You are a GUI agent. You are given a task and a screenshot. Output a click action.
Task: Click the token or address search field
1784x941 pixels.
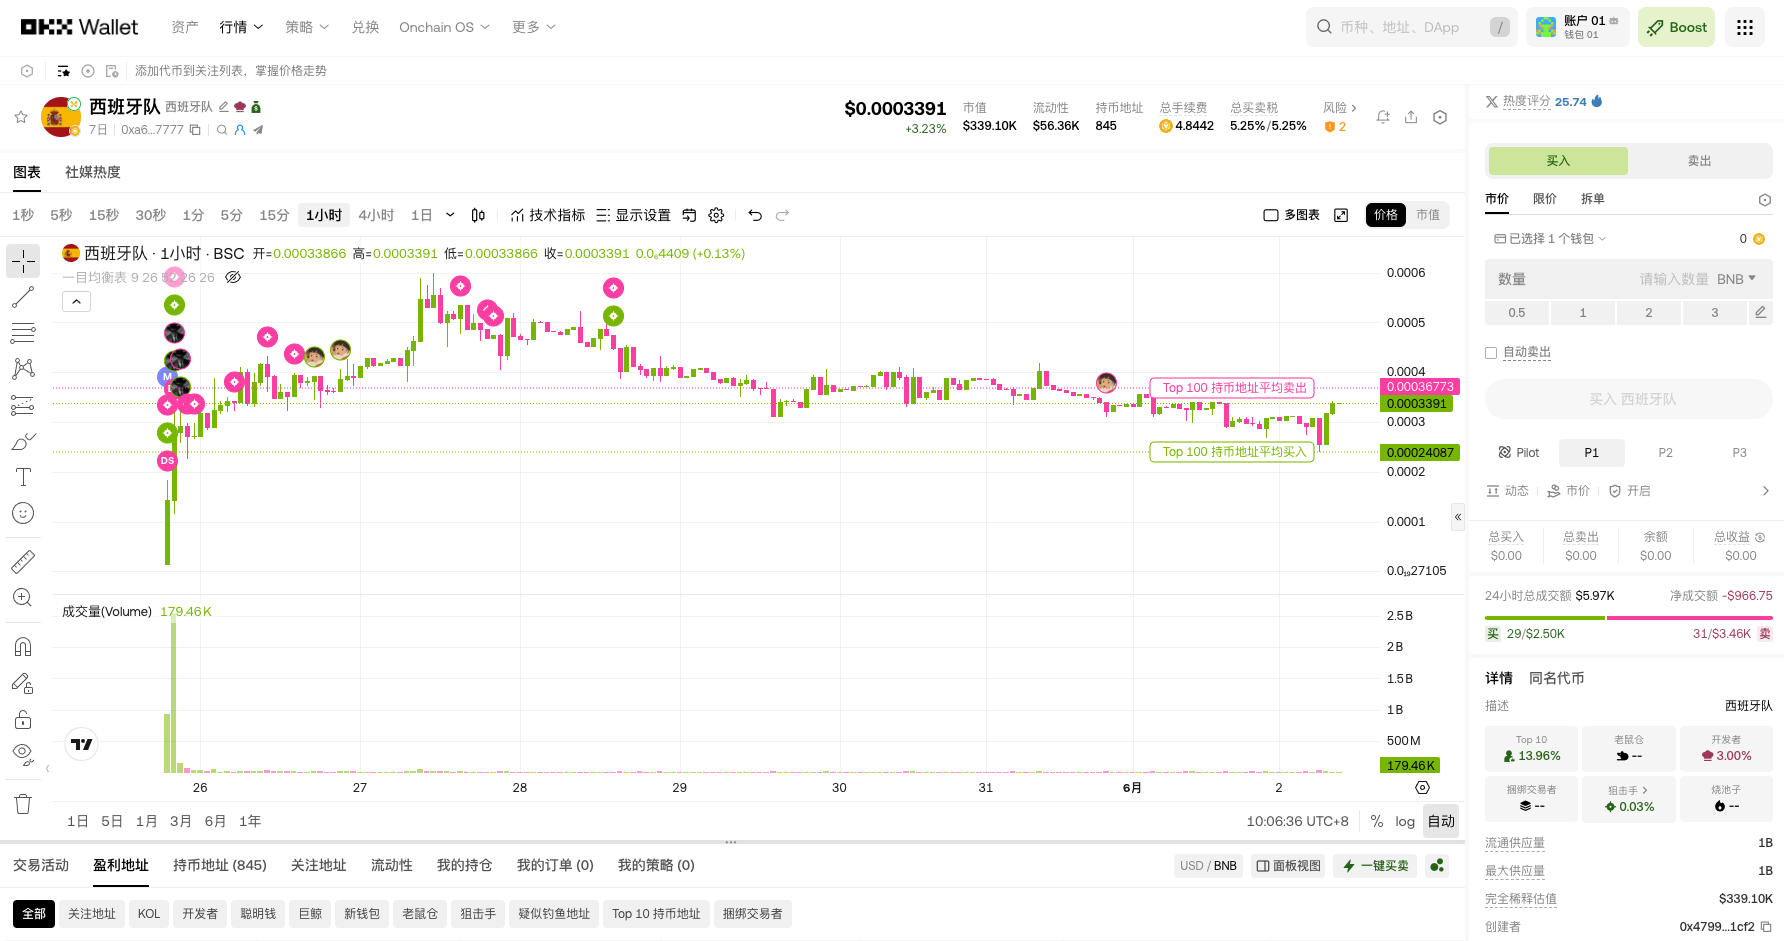(x=1412, y=27)
